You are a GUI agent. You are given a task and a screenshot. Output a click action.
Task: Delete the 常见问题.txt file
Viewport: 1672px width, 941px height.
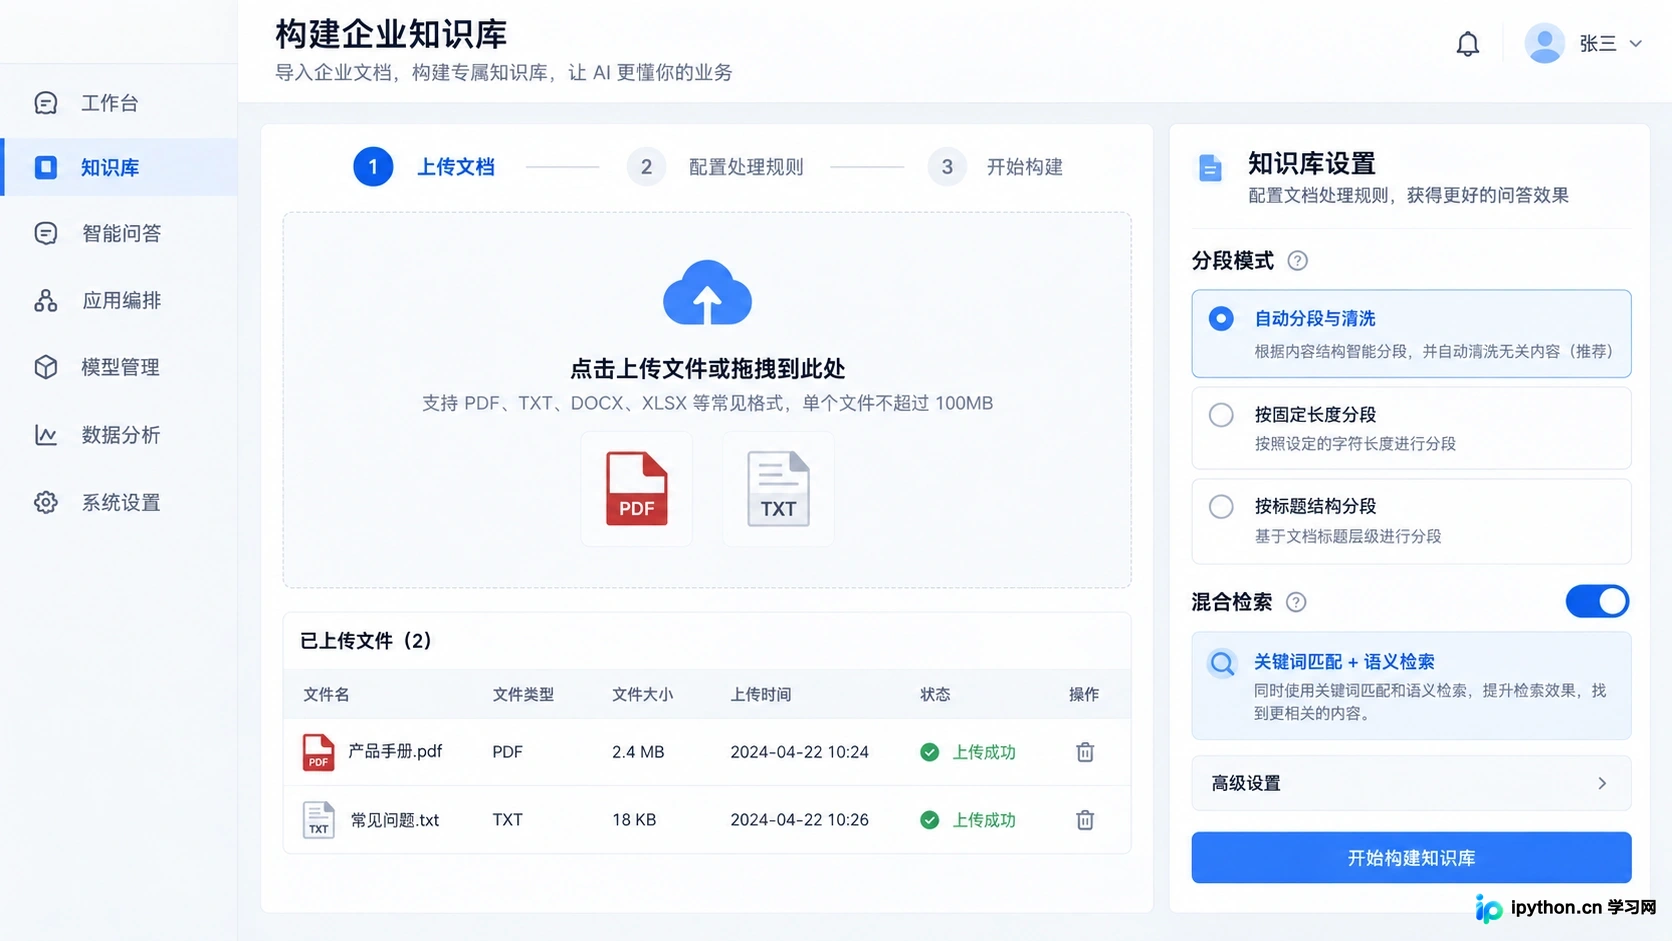coord(1085,820)
